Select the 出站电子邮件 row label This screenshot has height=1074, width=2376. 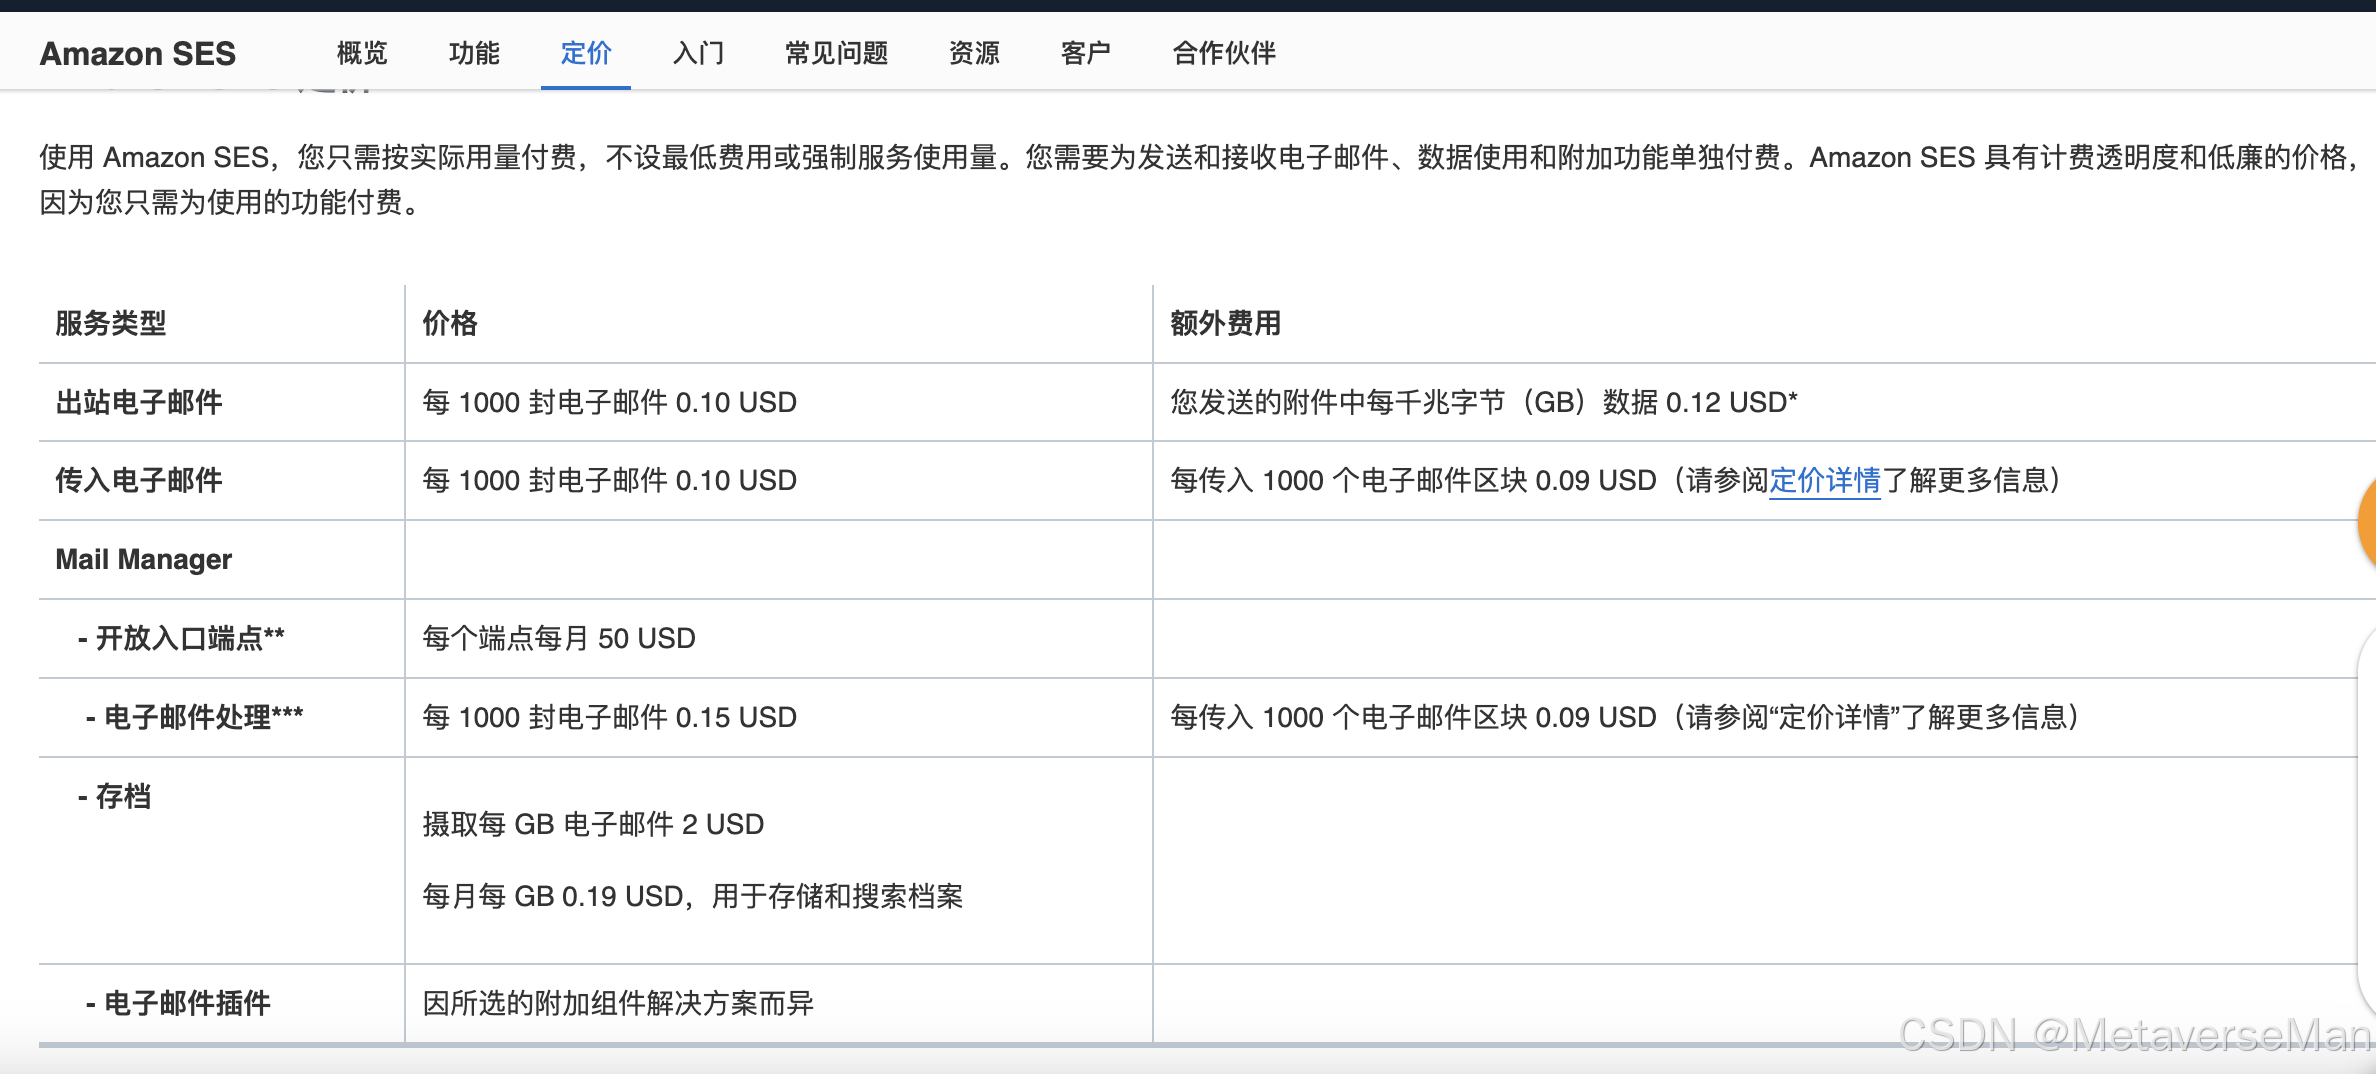[139, 402]
